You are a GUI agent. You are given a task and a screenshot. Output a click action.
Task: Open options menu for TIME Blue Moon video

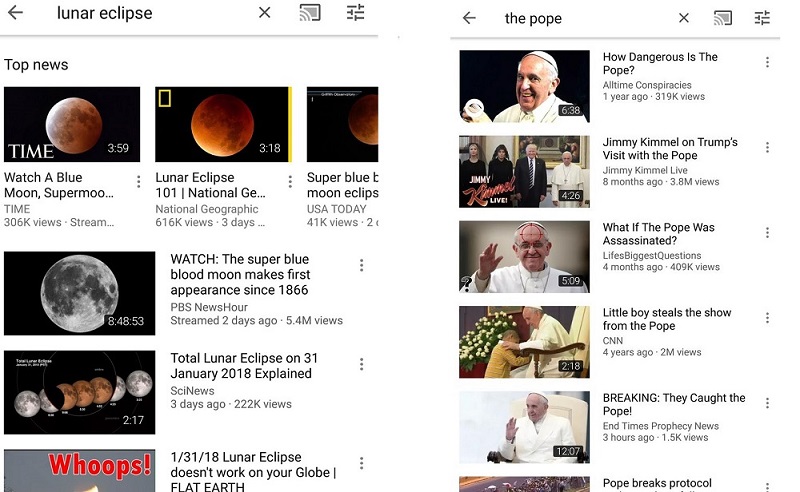pyautogui.click(x=139, y=181)
